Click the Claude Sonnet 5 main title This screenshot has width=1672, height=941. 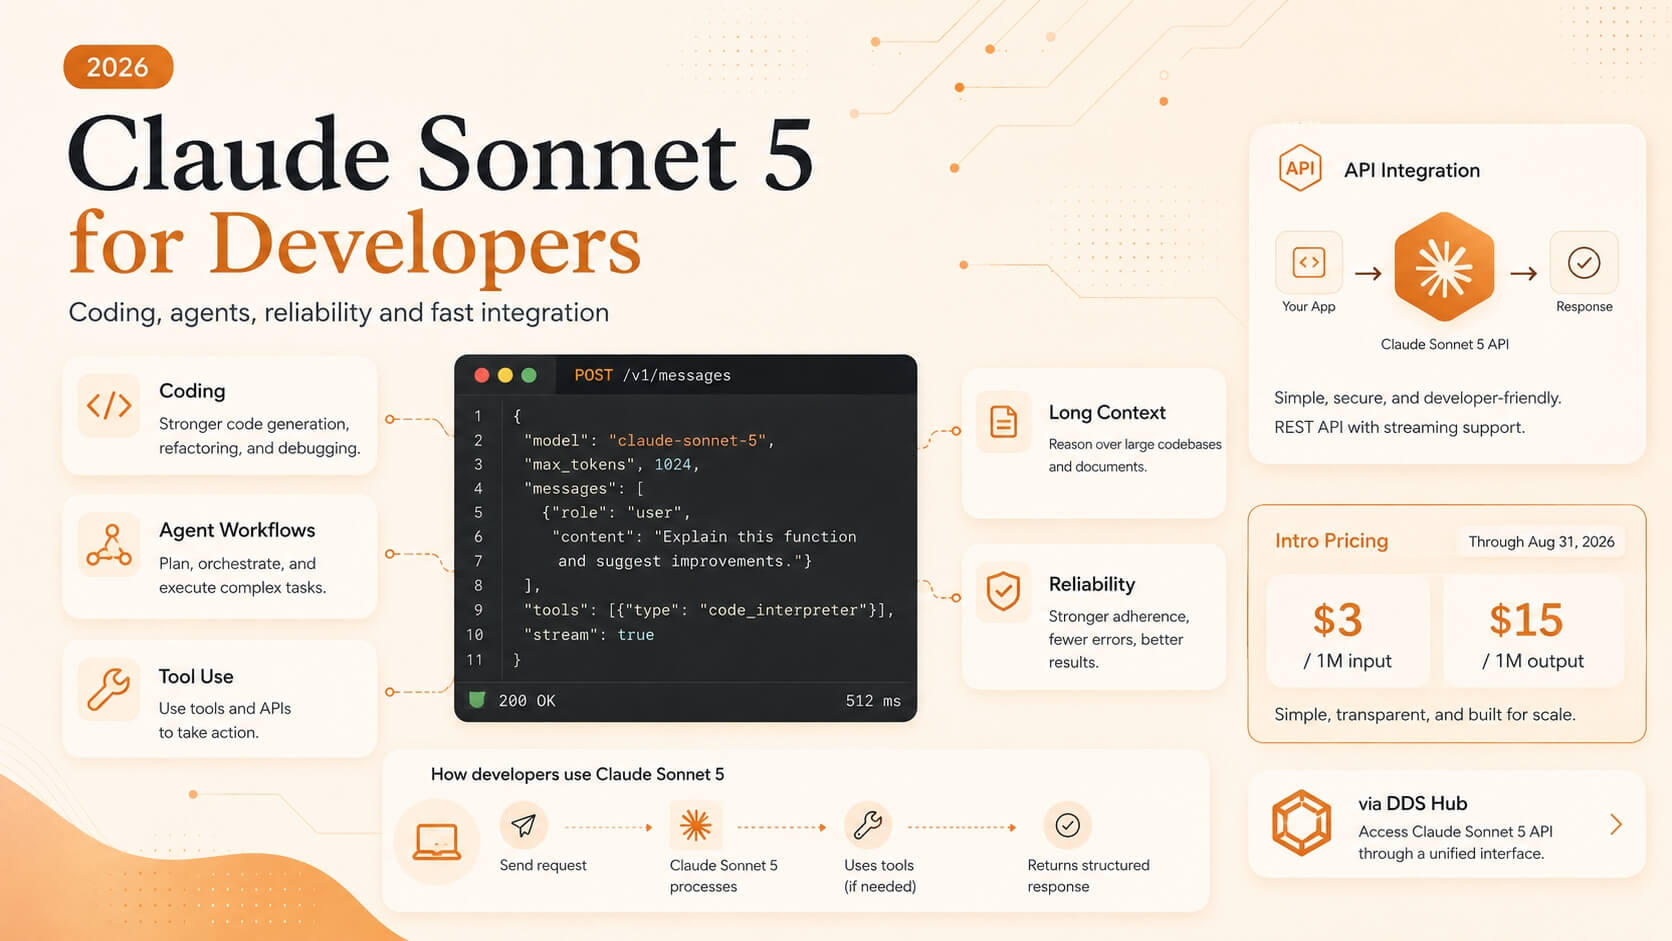click(441, 153)
